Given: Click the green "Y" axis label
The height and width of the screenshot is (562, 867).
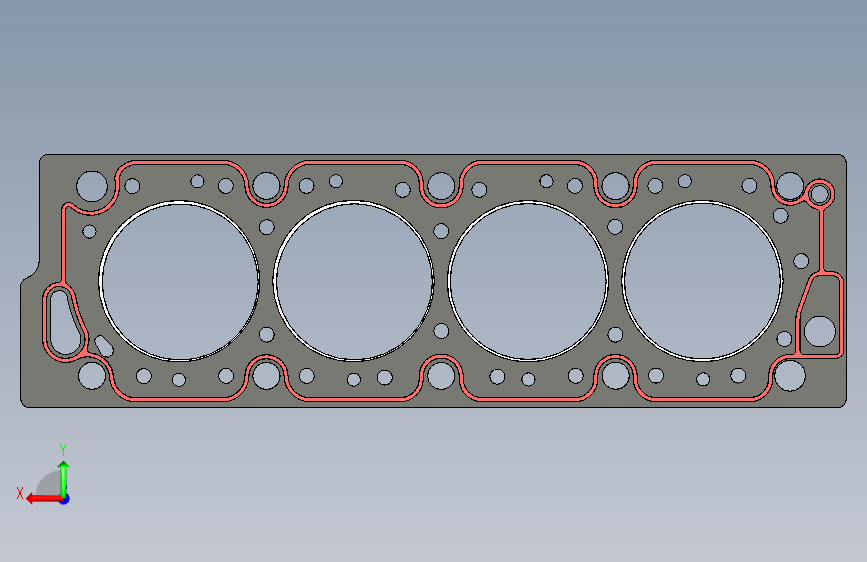Looking at the screenshot, I should [x=63, y=450].
